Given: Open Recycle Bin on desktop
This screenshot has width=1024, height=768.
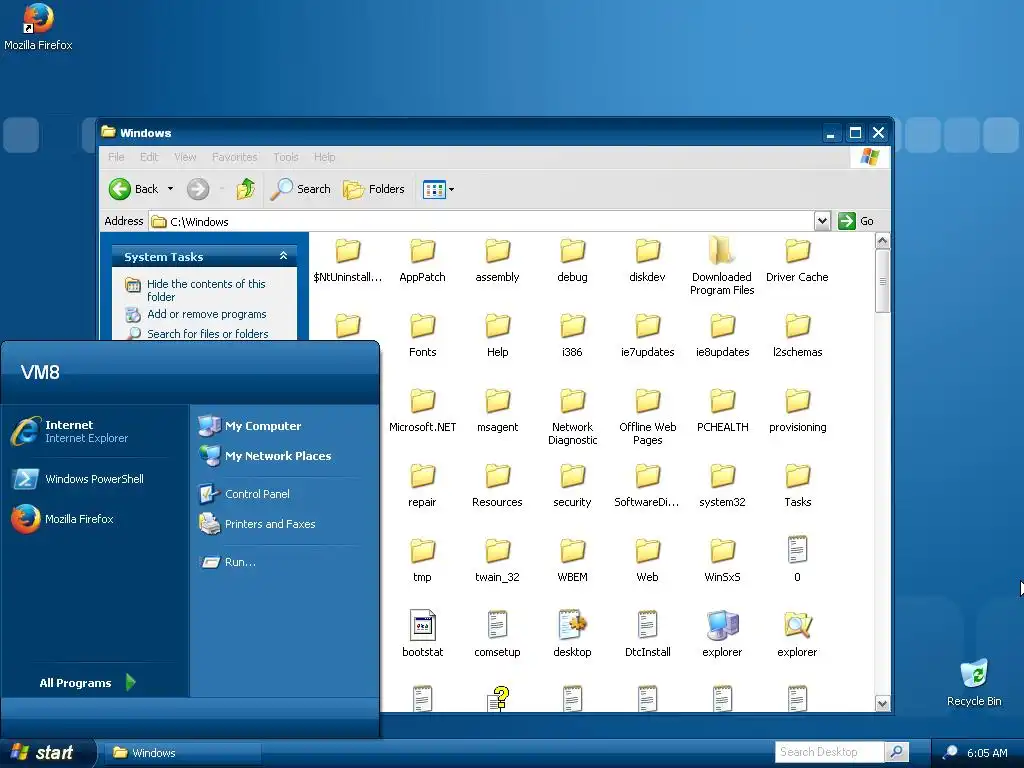Looking at the screenshot, I should 974,682.
